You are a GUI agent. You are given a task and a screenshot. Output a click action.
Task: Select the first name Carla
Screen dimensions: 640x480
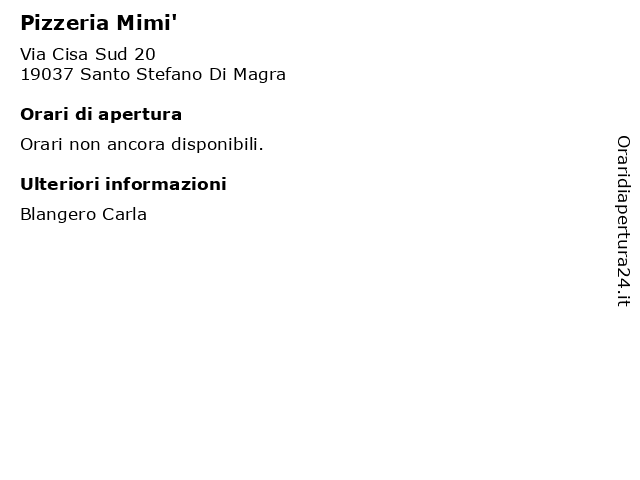tap(124, 214)
